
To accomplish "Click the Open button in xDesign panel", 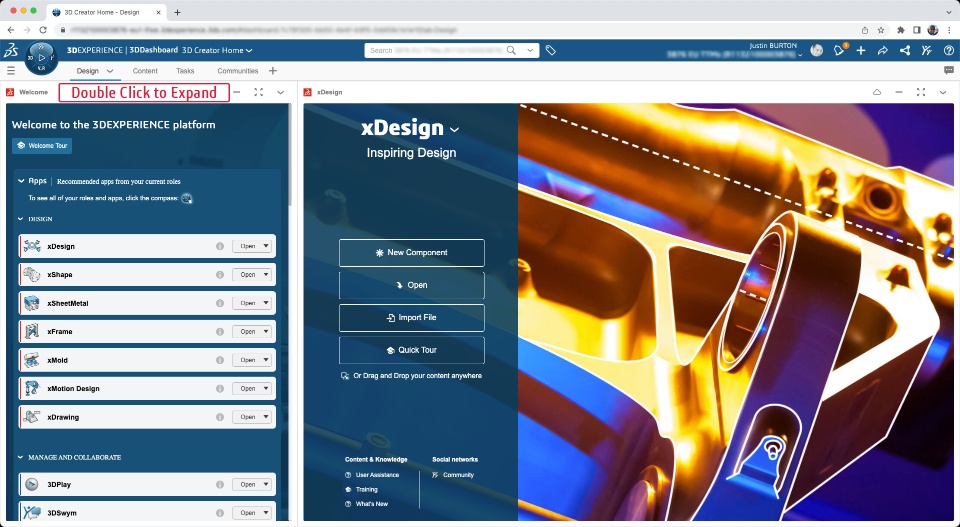I will pos(411,285).
